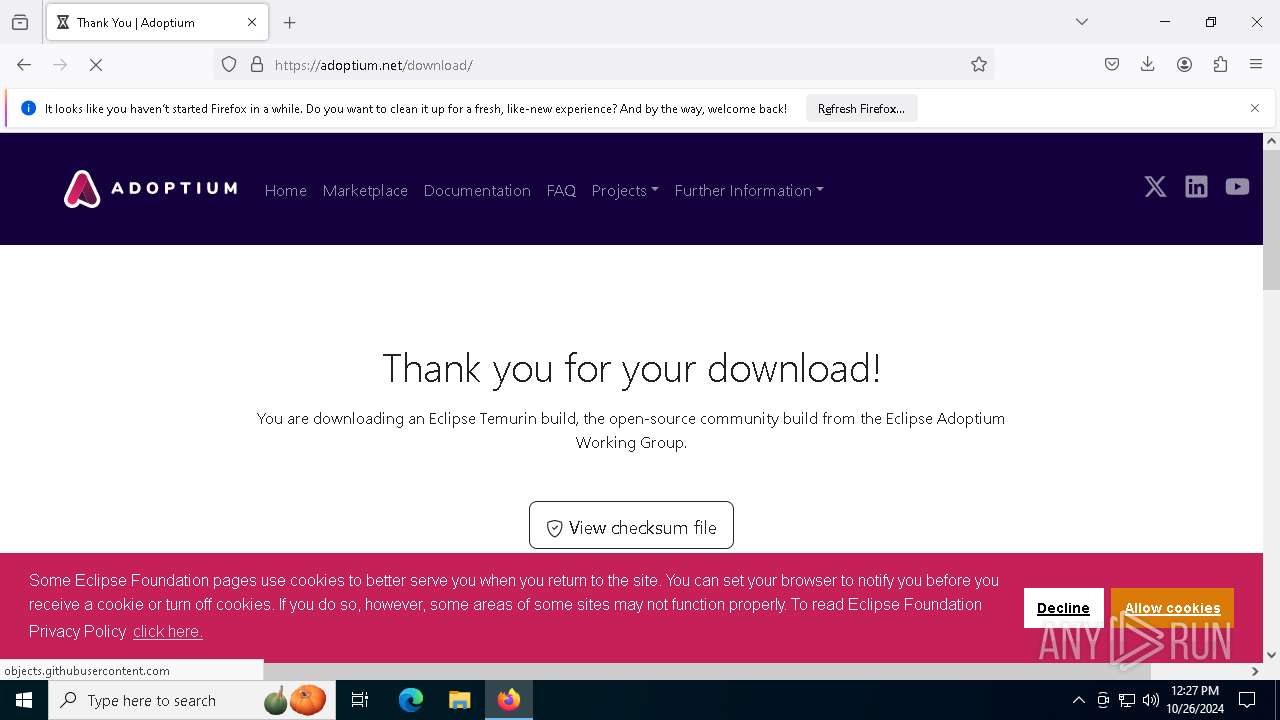This screenshot has width=1280, height=720.
Task: Click the Firefox taskbar icon
Action: (x=509, y=700)
